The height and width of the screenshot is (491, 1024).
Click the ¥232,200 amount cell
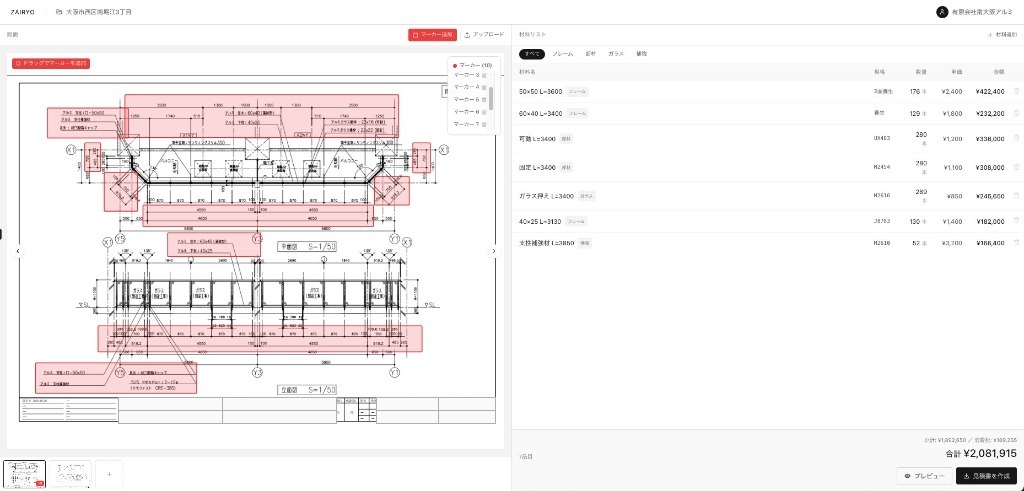pyautogui.click(x=990, y=114)
